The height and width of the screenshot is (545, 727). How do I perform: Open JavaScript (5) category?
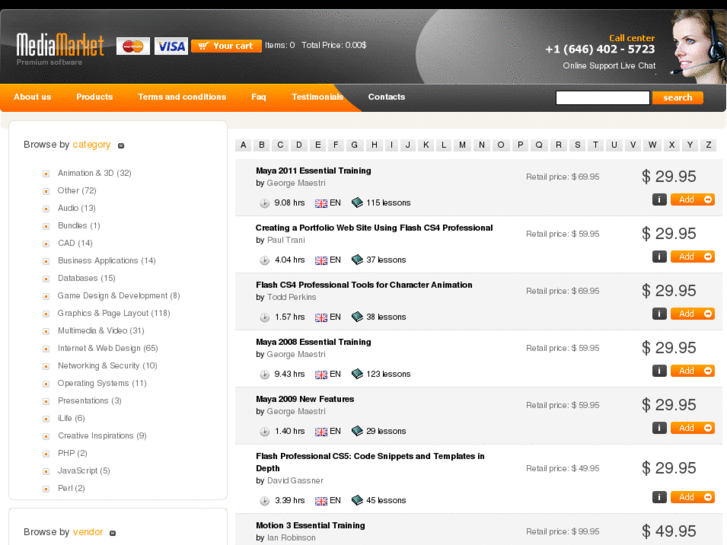pos(84,471)
